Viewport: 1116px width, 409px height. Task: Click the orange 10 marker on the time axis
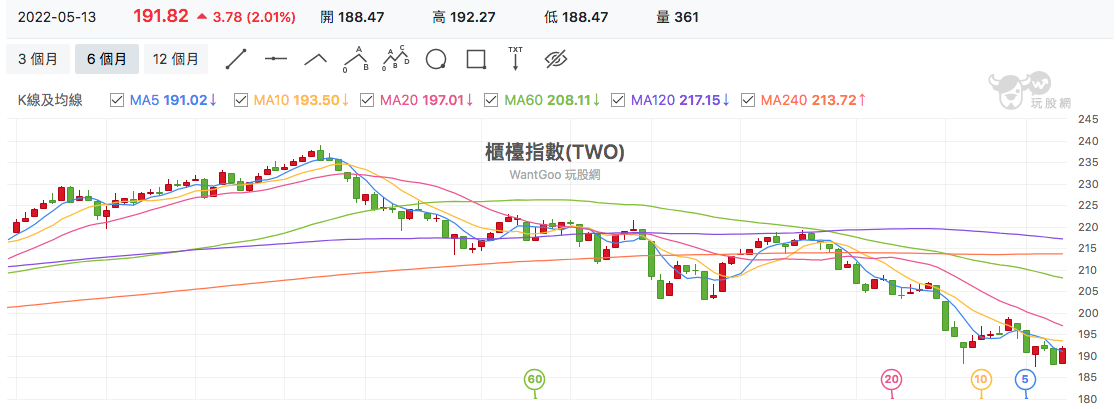[x=981, y=380]
